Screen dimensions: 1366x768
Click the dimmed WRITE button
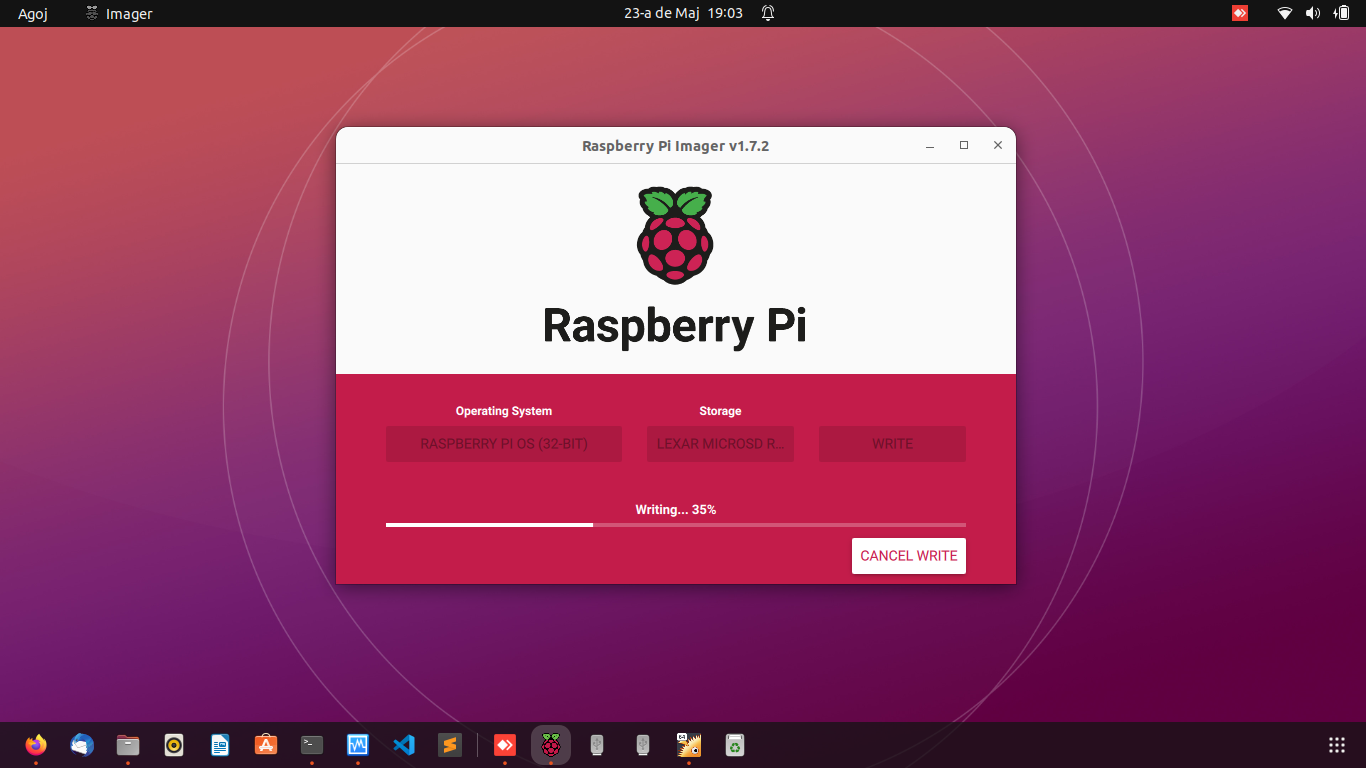(892, 444)
